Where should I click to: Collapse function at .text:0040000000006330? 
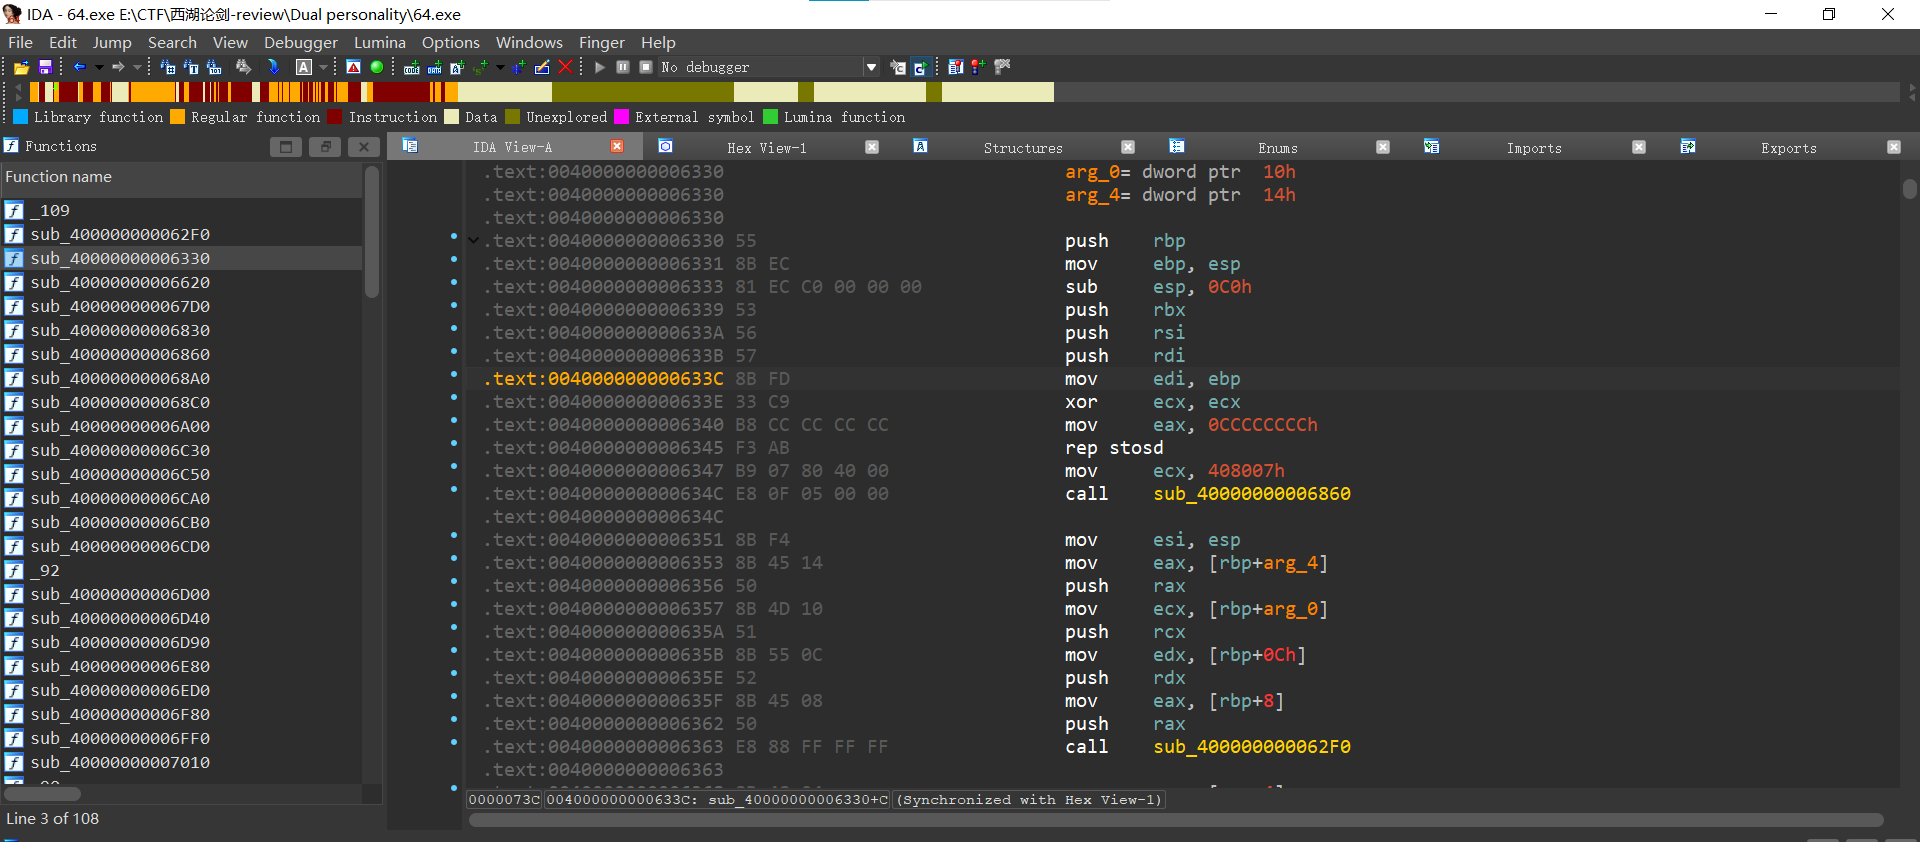474,240
